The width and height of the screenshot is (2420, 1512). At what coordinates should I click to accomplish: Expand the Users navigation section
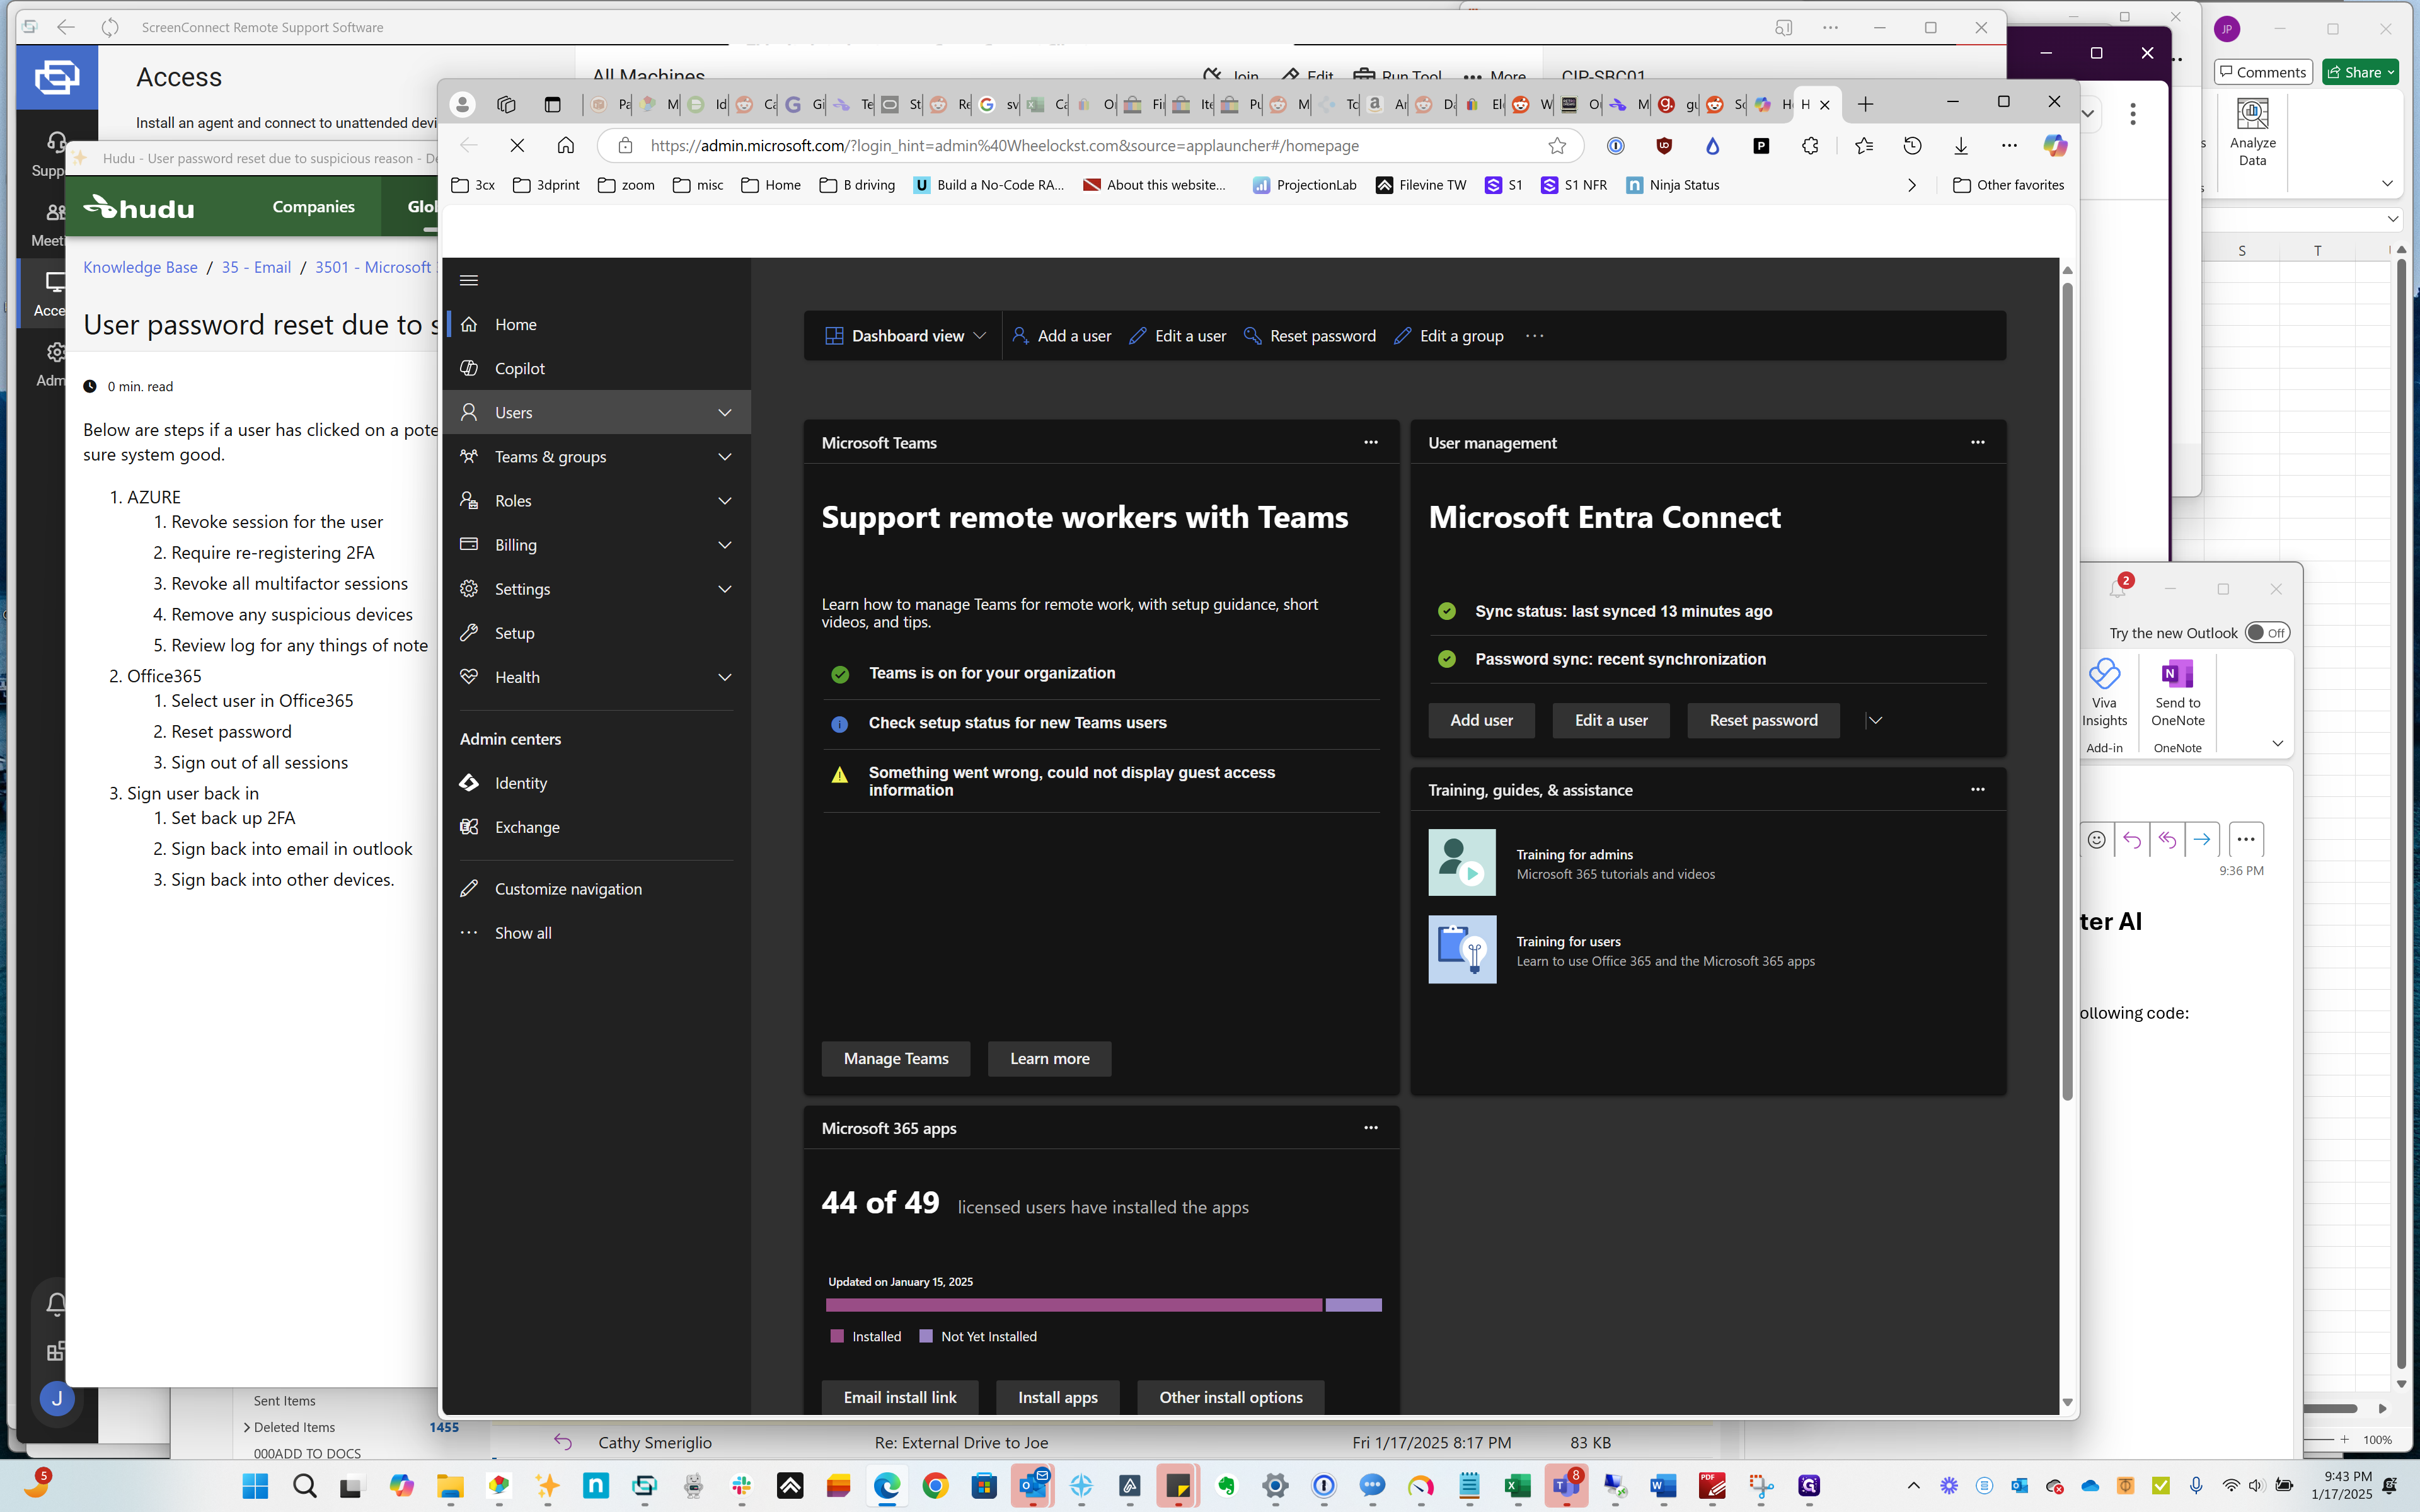[x=725, y=412]
